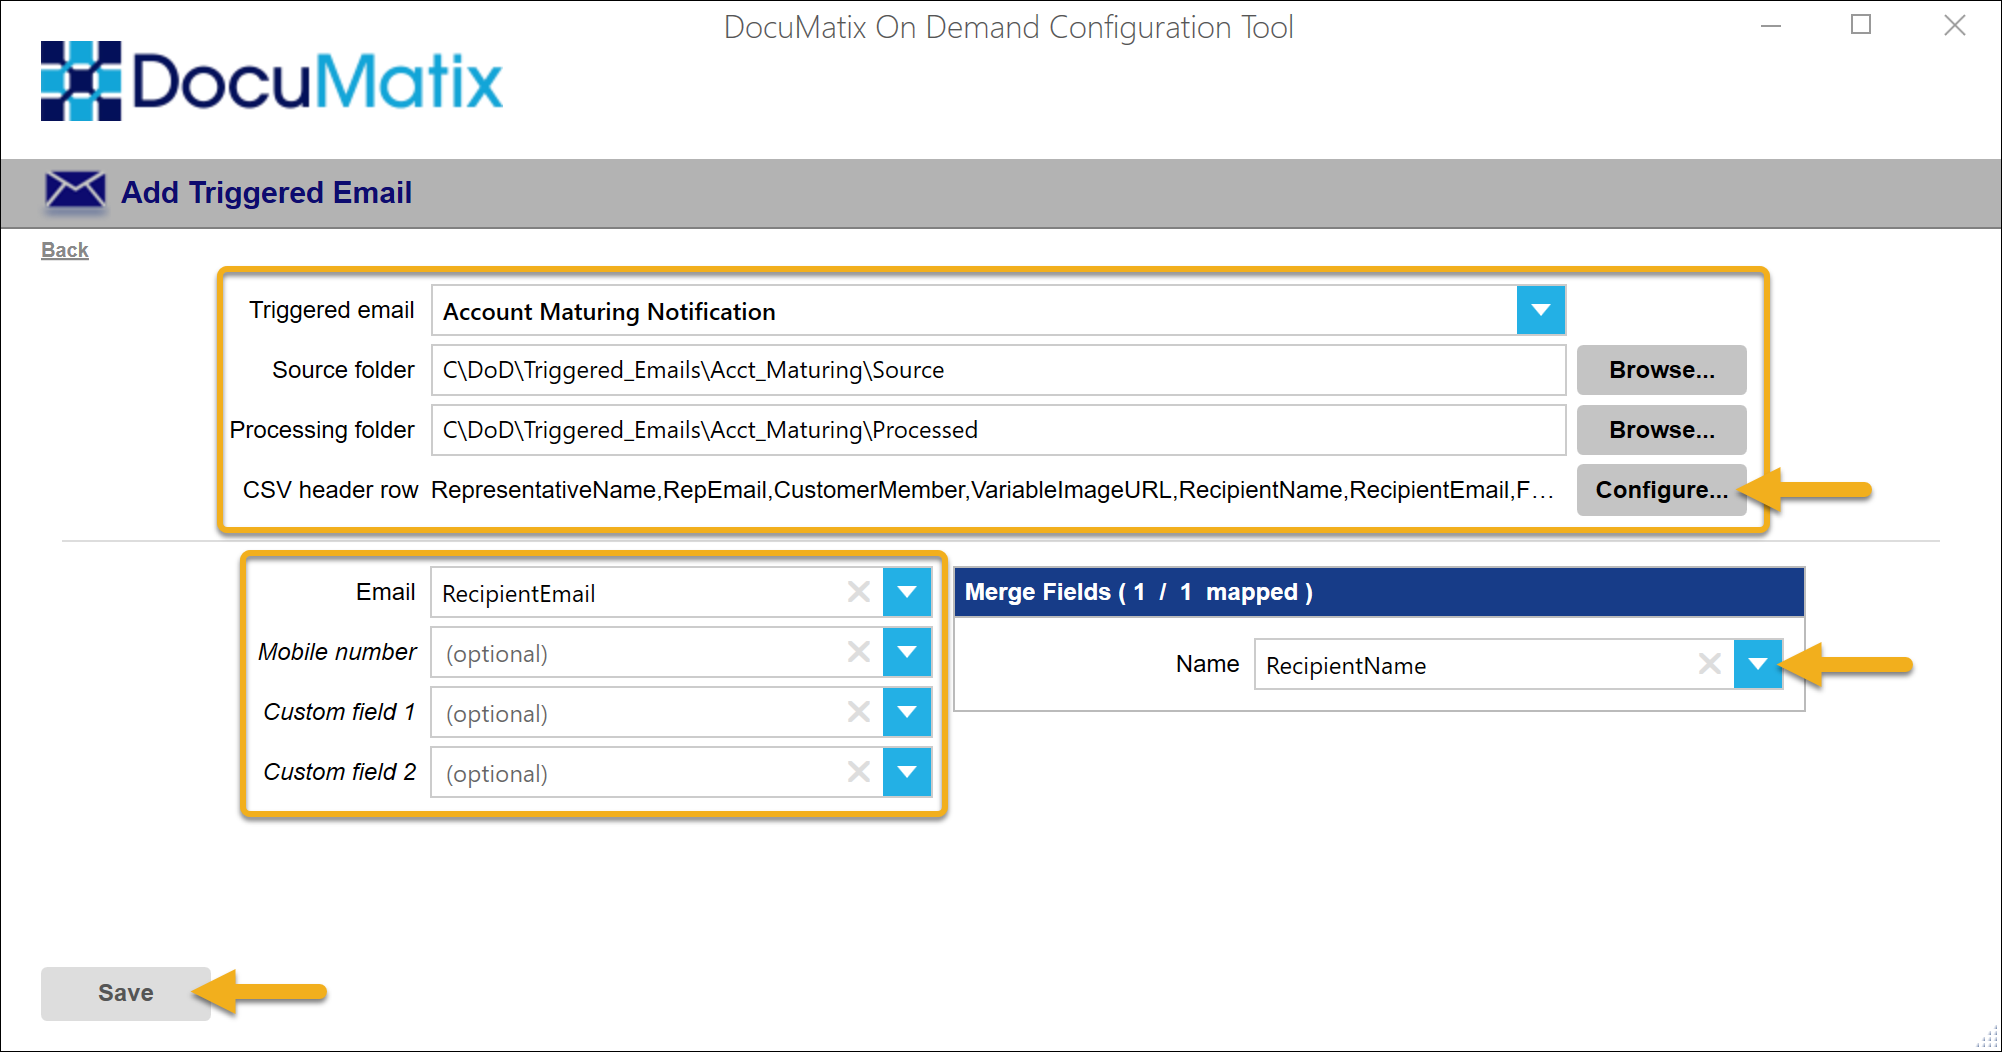Open the Name merge field dropdown arrow

coord(1758,664)
